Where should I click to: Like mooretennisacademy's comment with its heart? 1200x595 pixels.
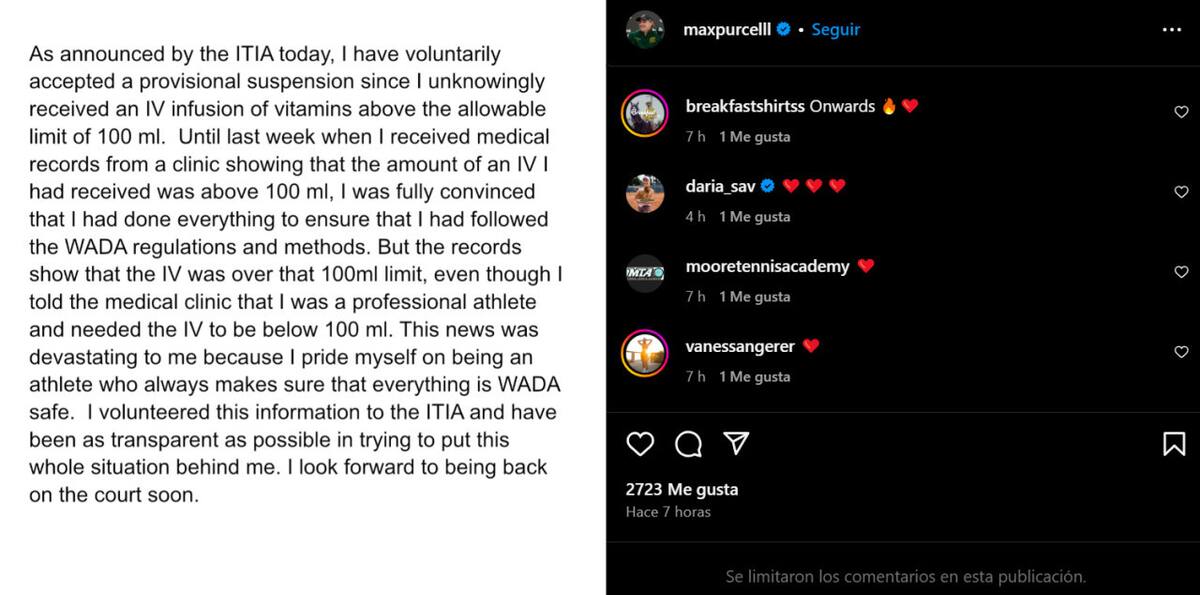[1180, 272]
